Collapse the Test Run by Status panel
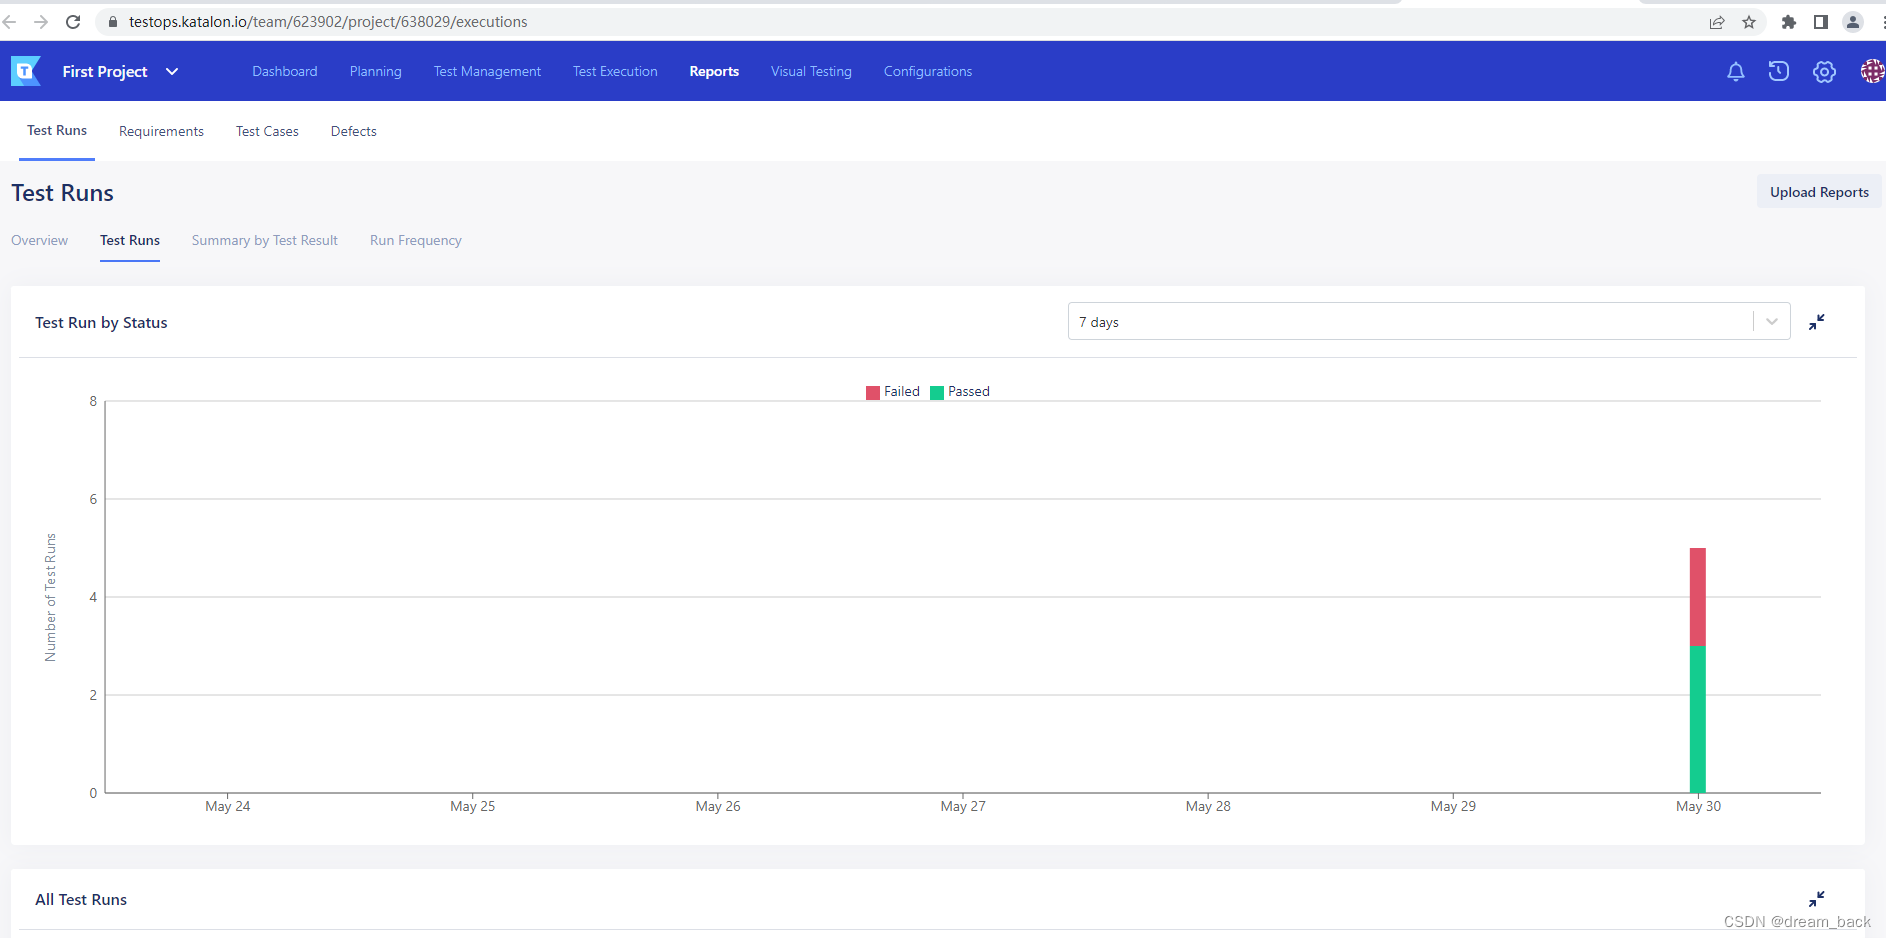Screen dimensions: 1886x938 pos(1817,322)
